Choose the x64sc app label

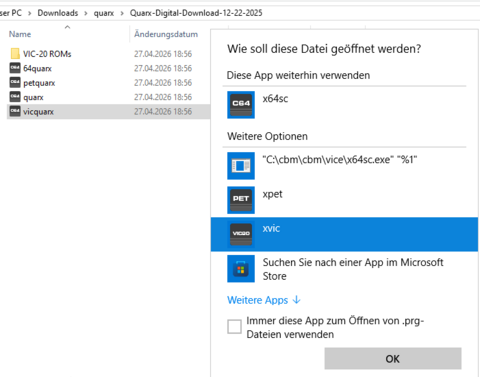[275, 99]
